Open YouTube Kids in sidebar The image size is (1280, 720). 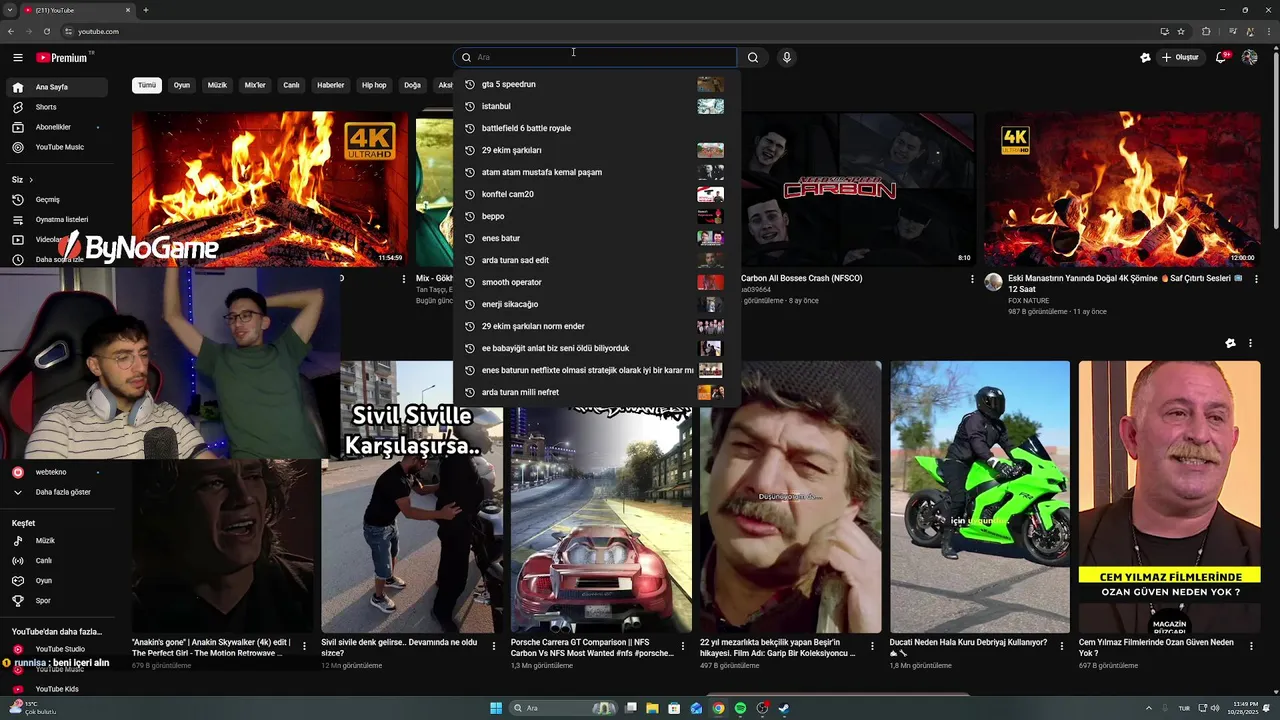[x=56, y=689]
